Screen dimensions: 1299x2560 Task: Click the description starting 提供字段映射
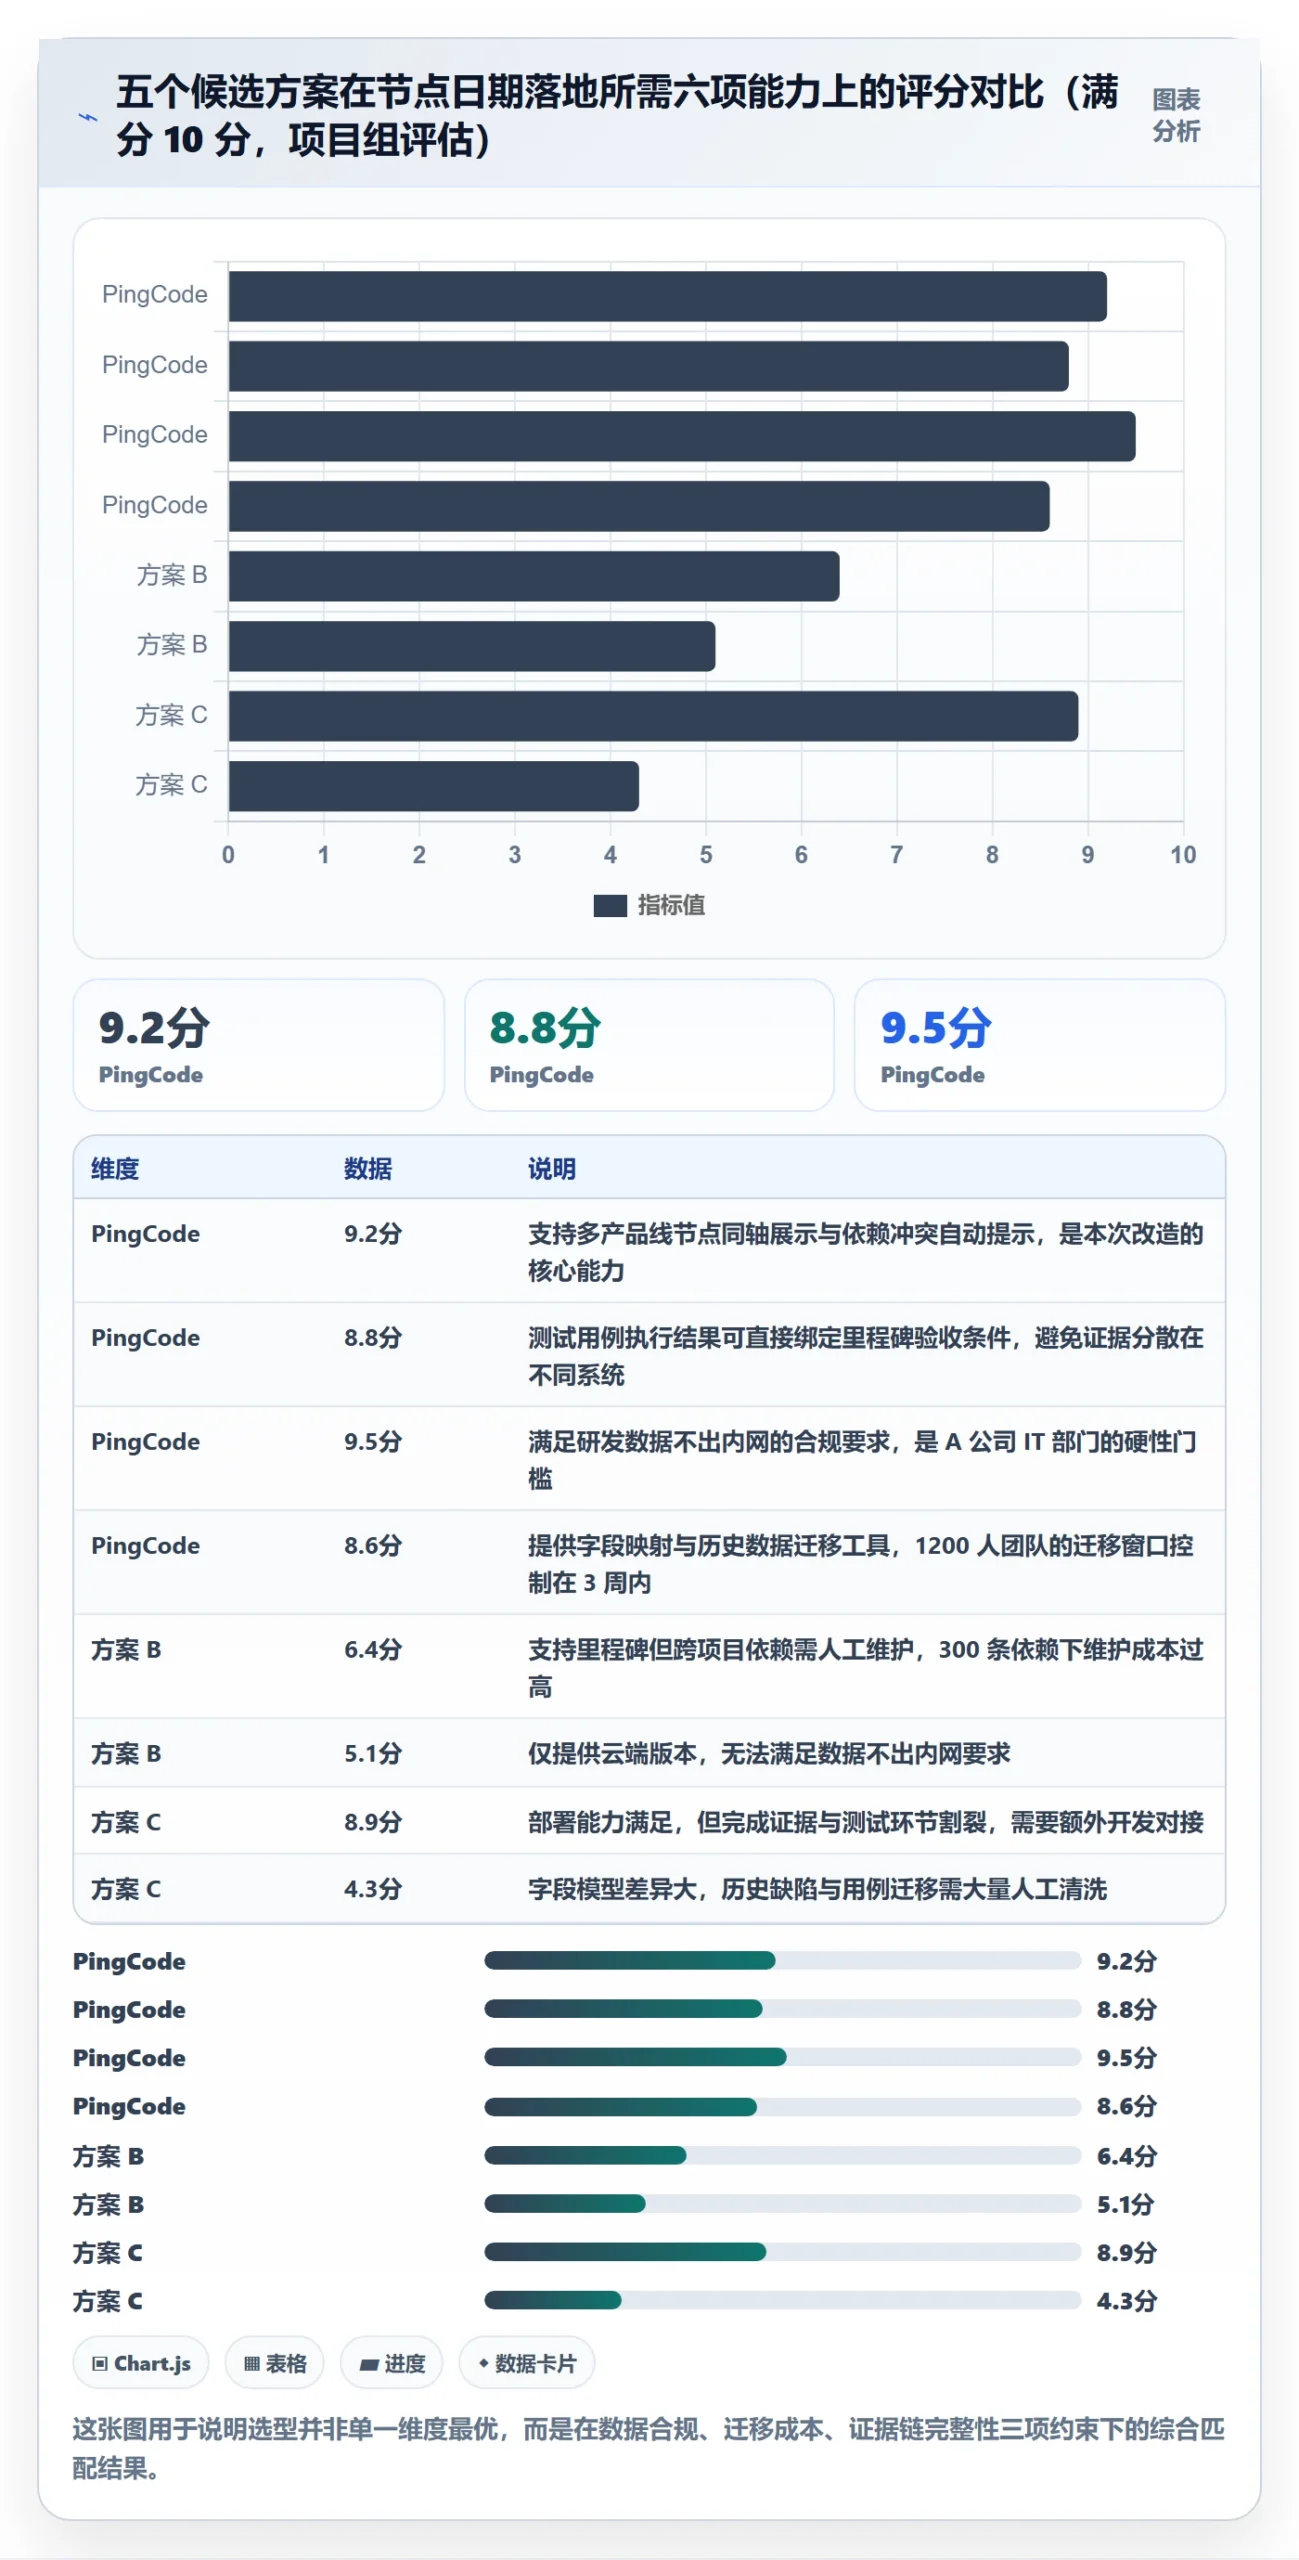click(x=861, y=1564)
